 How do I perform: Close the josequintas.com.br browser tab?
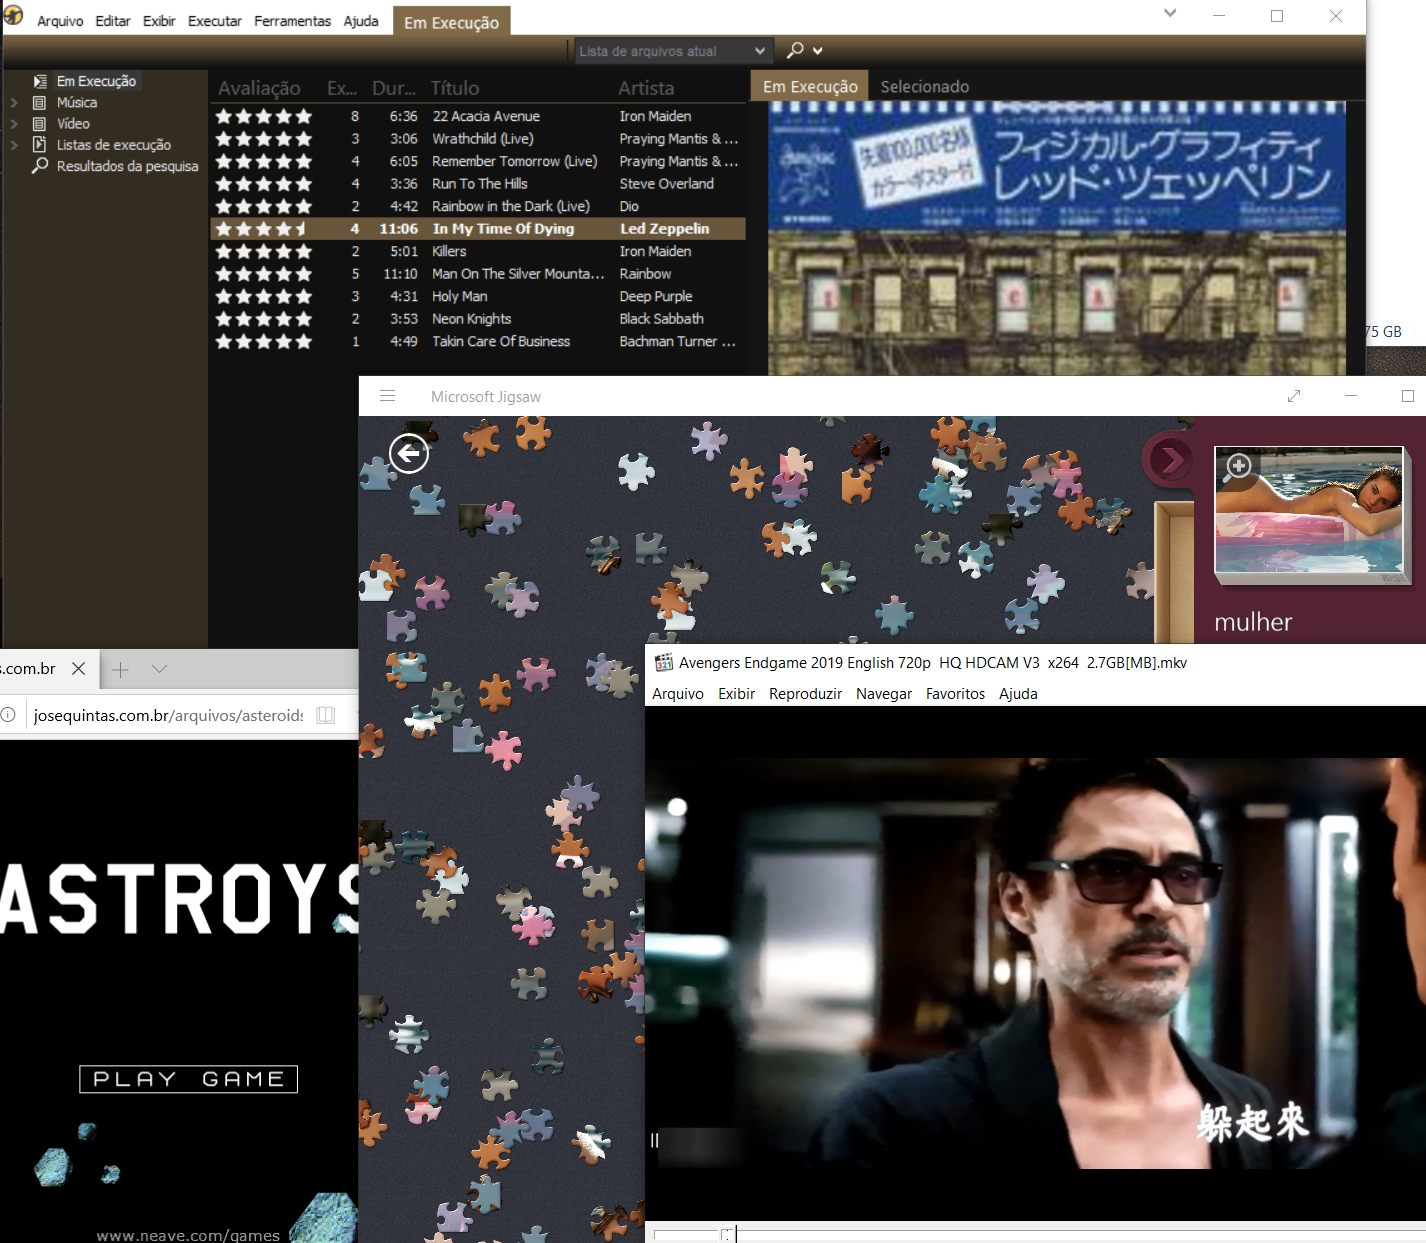[79, 668]
